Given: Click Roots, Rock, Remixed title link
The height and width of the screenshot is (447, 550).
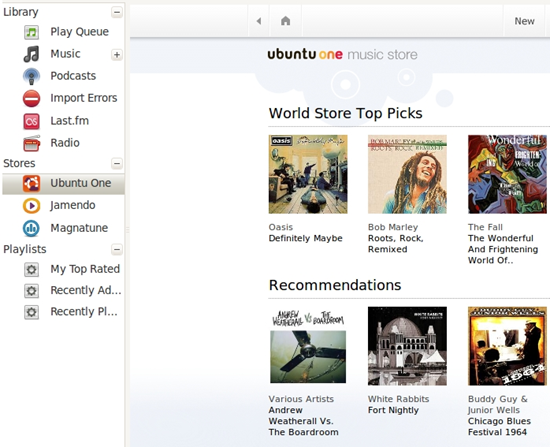Looking at the screenshot, I should tap(396, 244).
